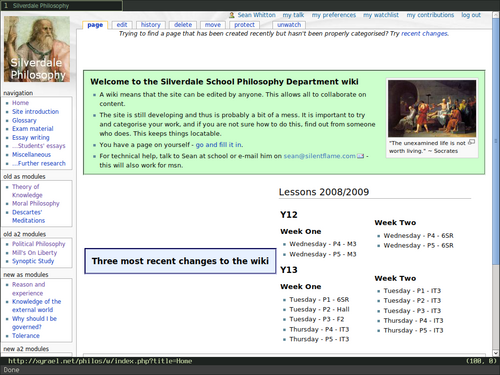Open Theory of Knowledge module link

tap(27, 191)
